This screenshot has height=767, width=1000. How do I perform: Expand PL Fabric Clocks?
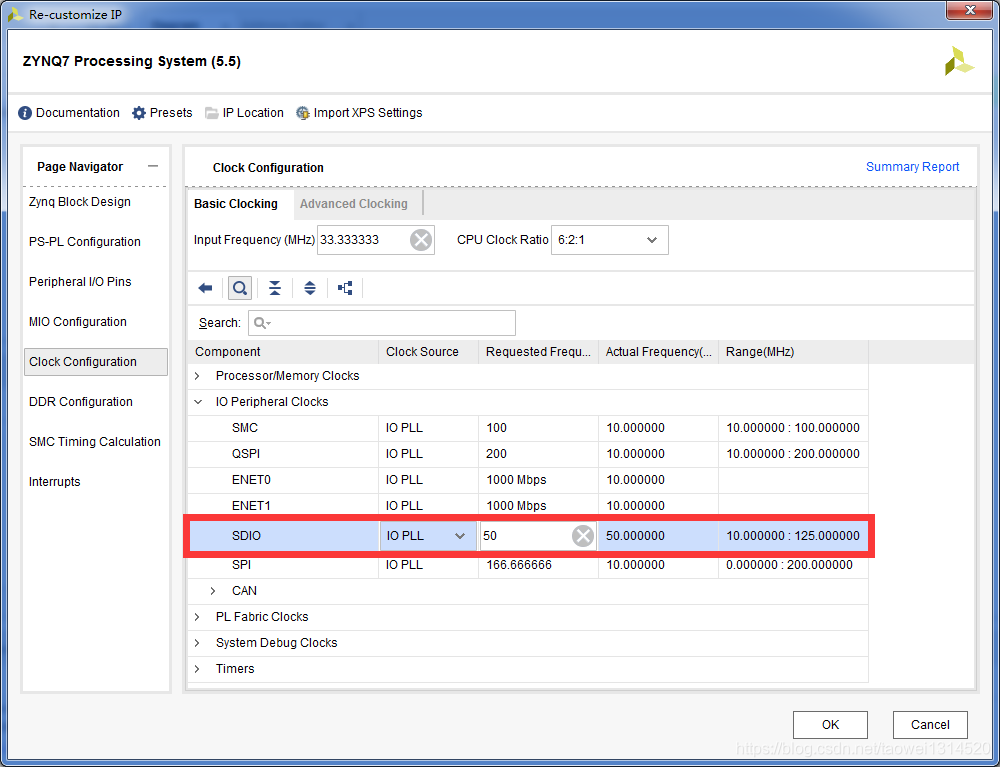pos(198,617)
